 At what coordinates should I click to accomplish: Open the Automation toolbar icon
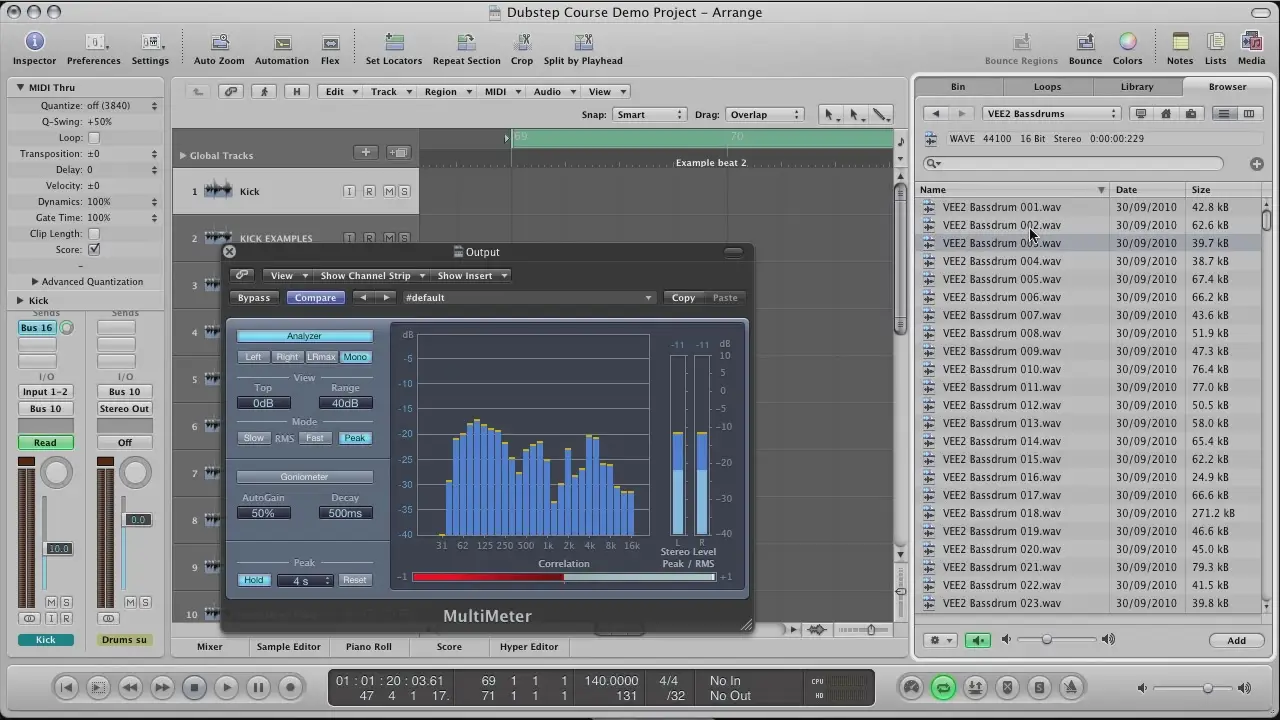(282, 43)
